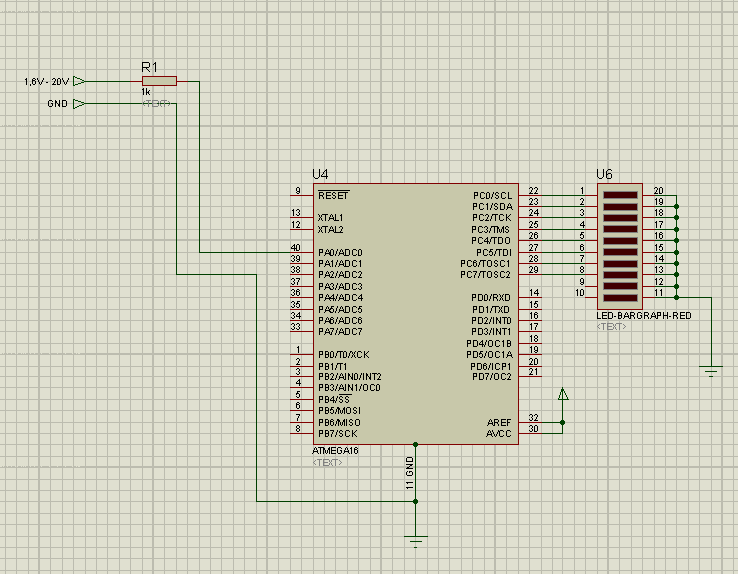Click the ATMEGA16 part name text
The height and width of the screenshot is (574, 738).
tap(336, 451)
